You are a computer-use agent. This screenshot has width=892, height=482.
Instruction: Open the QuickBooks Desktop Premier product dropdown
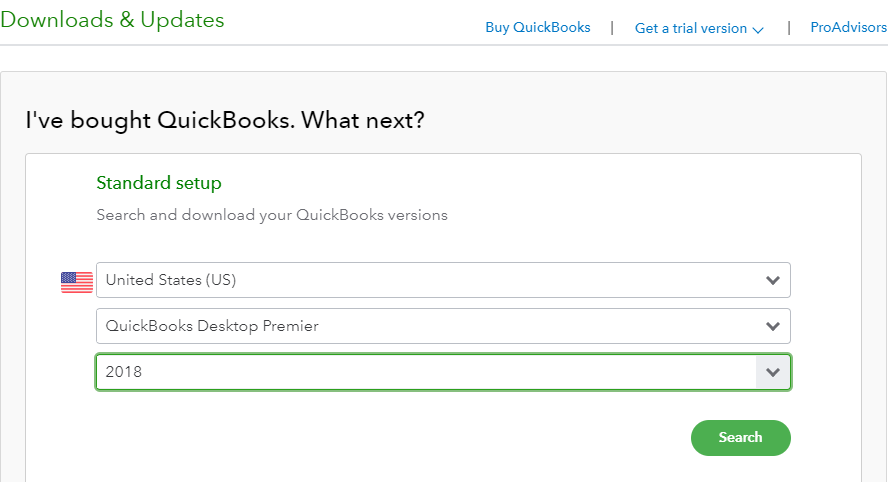[443, 326]
